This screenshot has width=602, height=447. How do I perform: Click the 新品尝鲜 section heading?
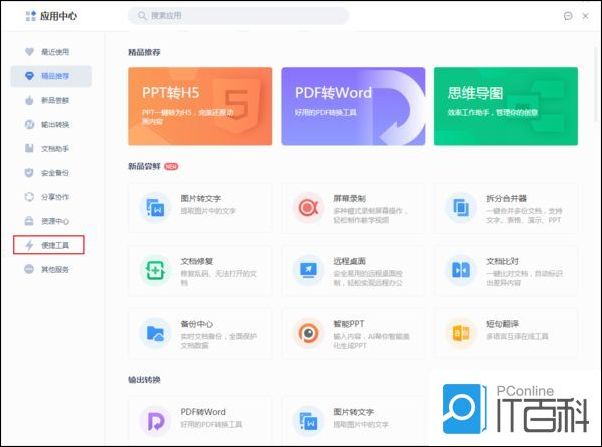[144, 166]
